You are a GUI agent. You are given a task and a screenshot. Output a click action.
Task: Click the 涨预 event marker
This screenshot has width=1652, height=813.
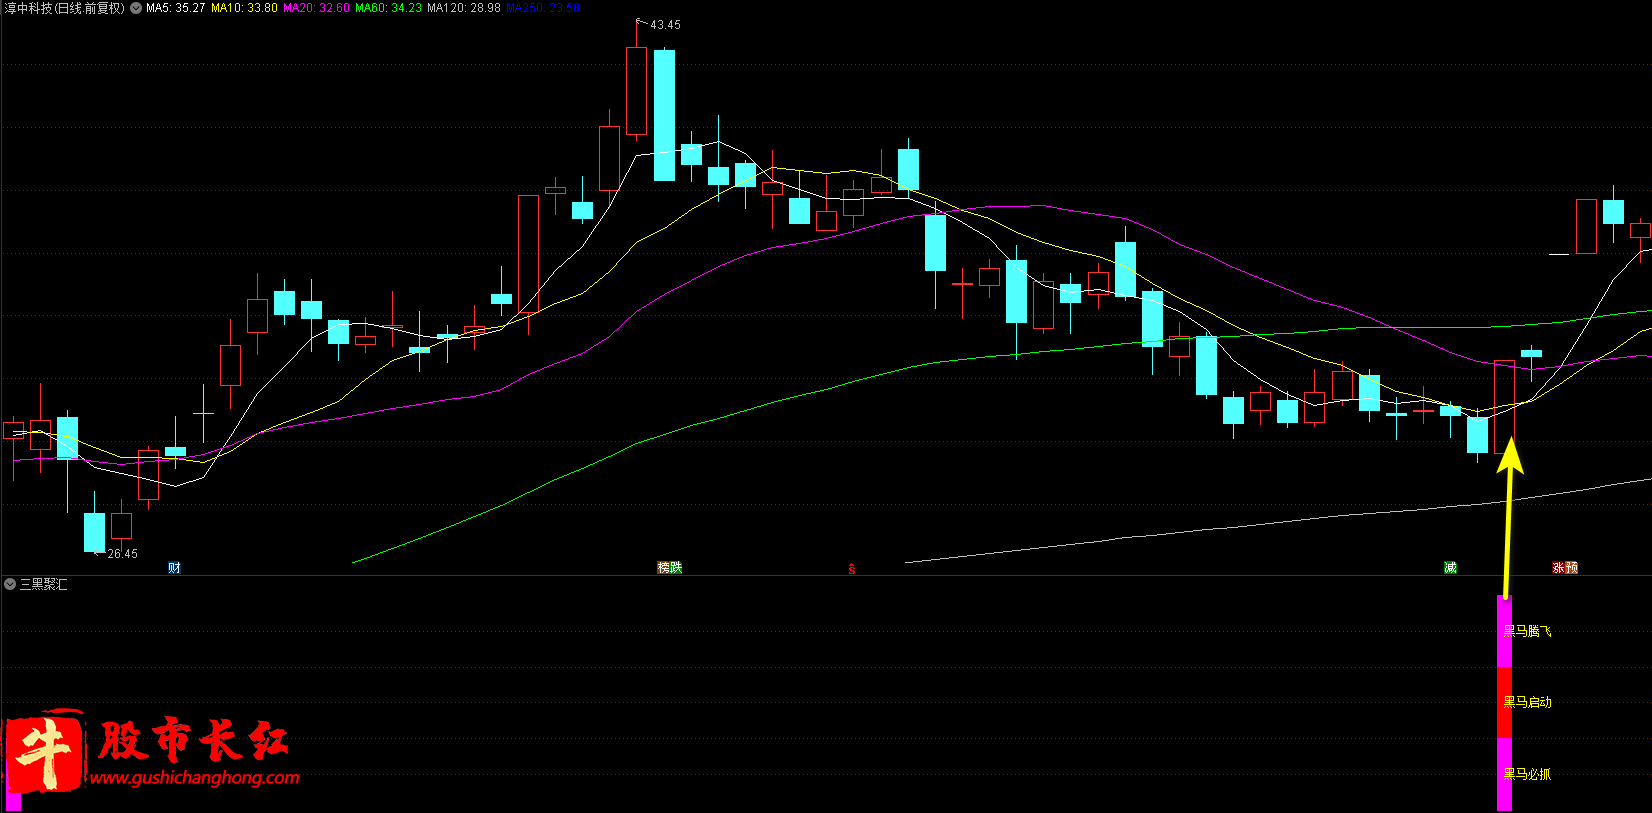1565,568
